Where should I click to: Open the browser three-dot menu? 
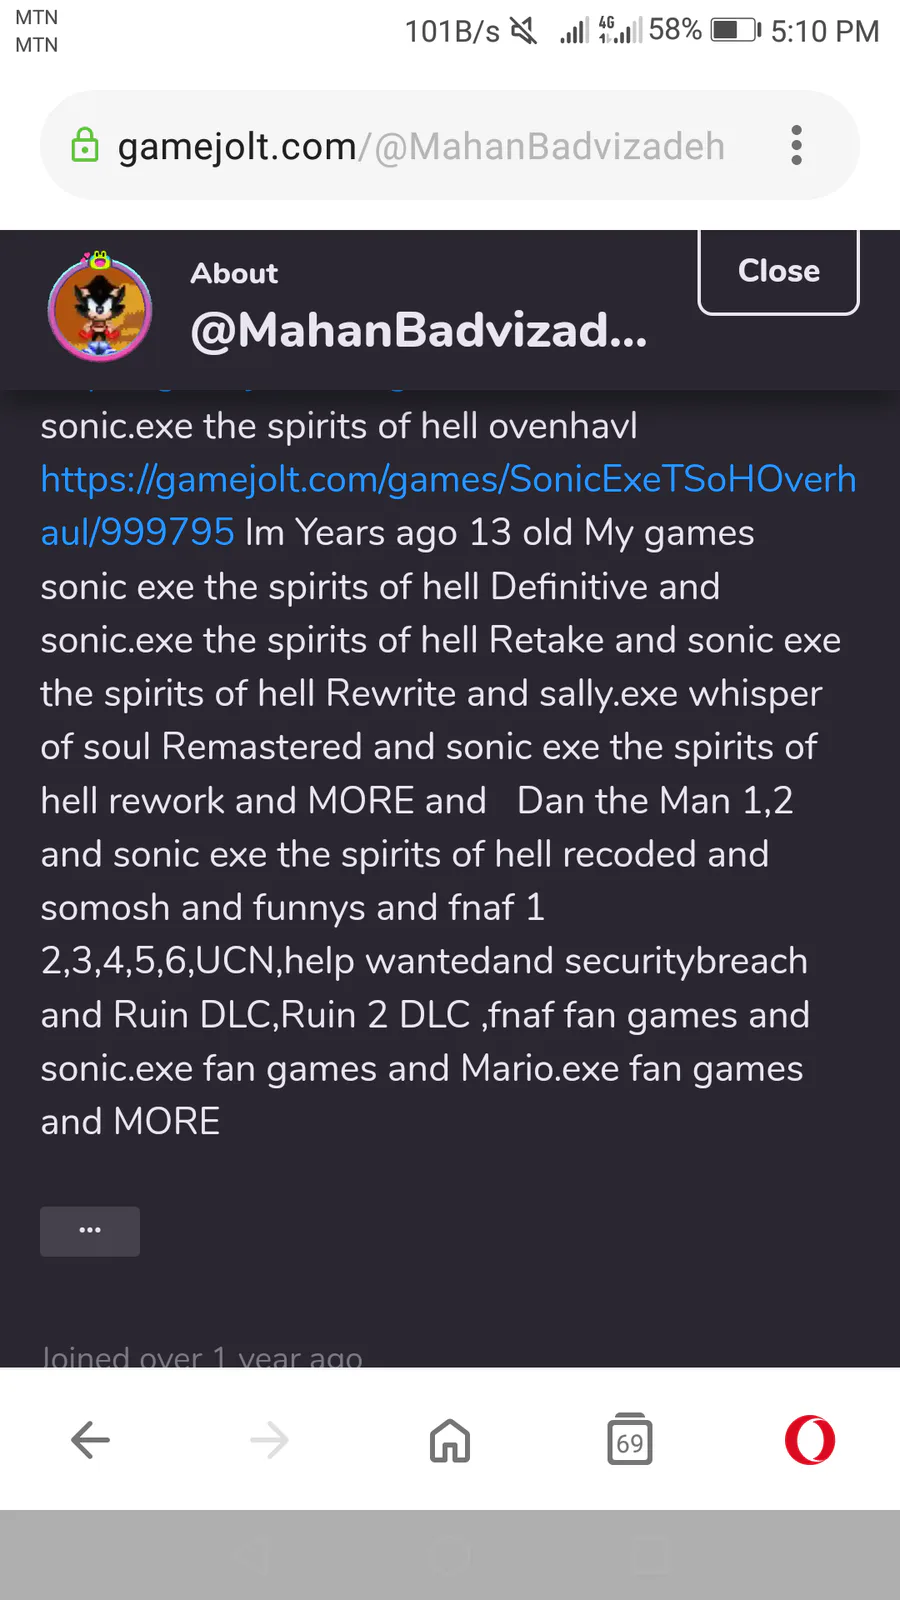[796, 146]
